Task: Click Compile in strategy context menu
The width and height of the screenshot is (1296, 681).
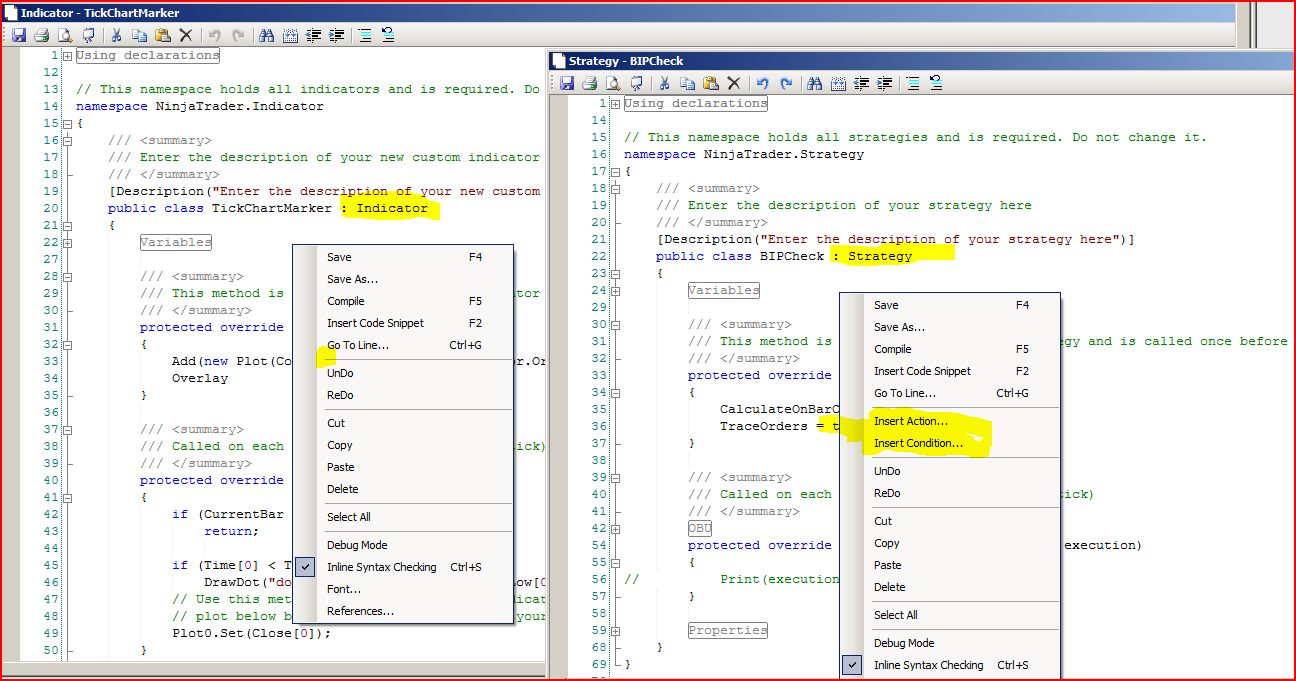Action: point(892,349)
